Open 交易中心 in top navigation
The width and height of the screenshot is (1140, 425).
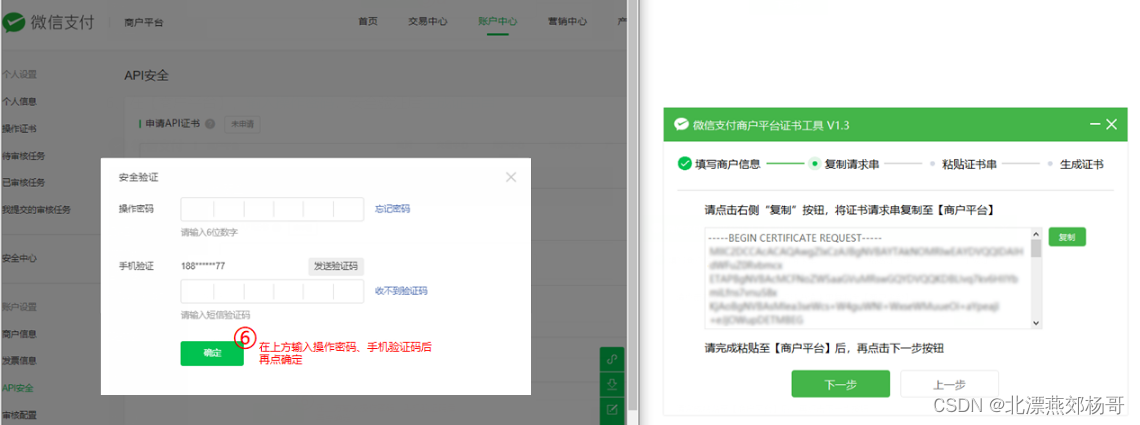(x=428, y=21)
